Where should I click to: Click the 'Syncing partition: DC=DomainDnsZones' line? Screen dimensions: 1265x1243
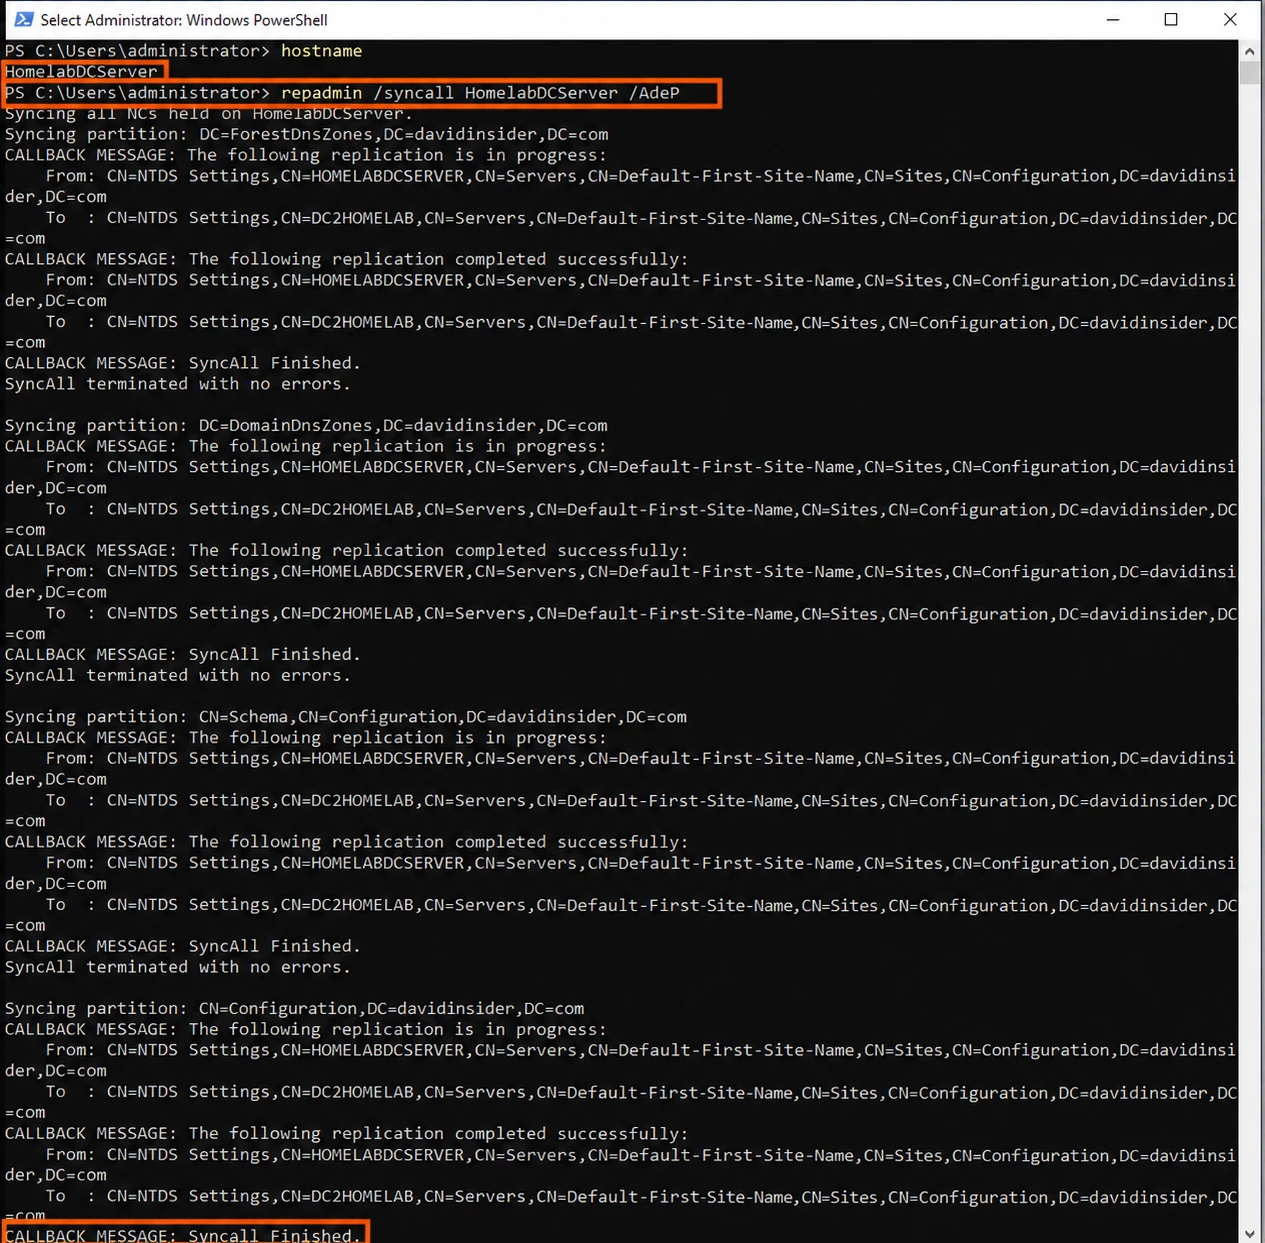tap(306, 425)
